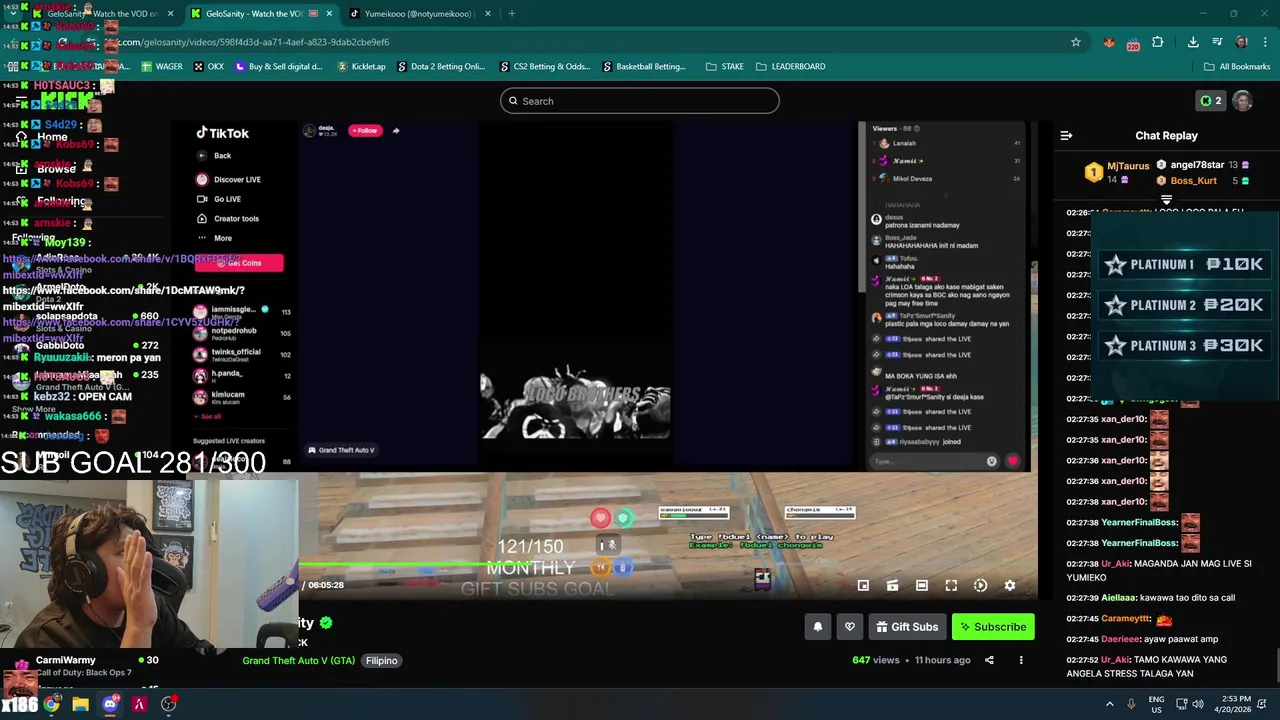1280x720 pixels.
Task: Open playback speed control in player
Action: coord(981,586)
